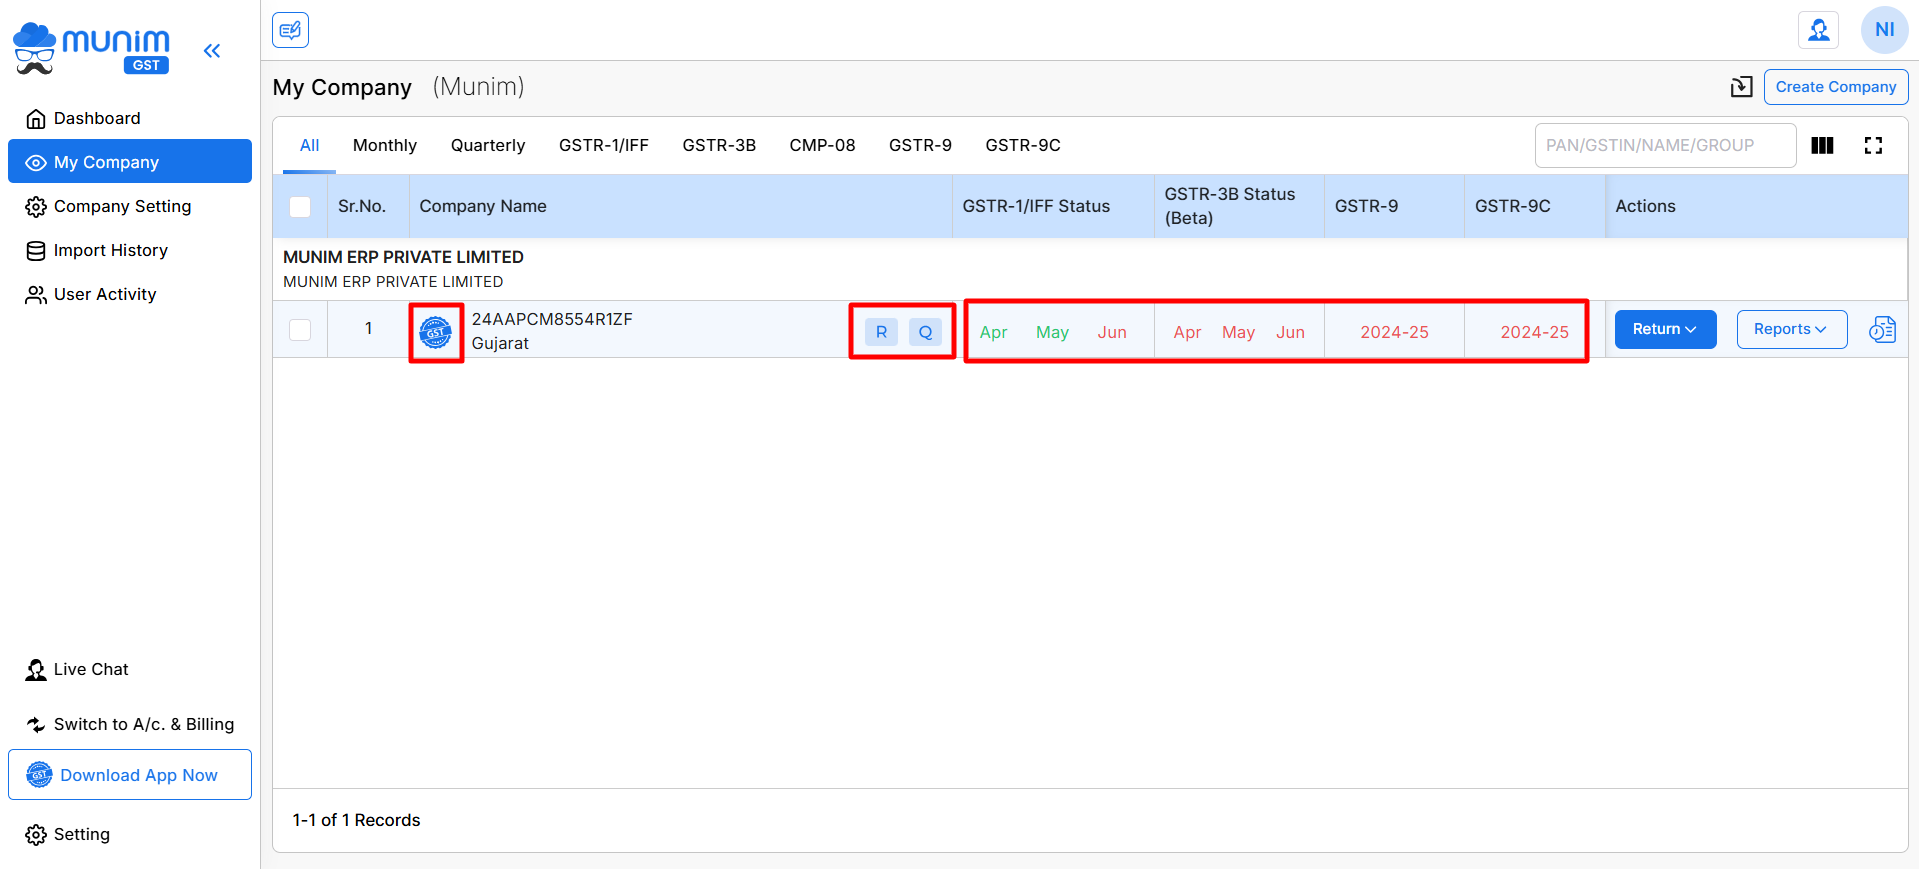The width and height of the screenshot is (1919, 869).
Task: Open the notes icon in the top bar
Action: (x=290, y=30)
